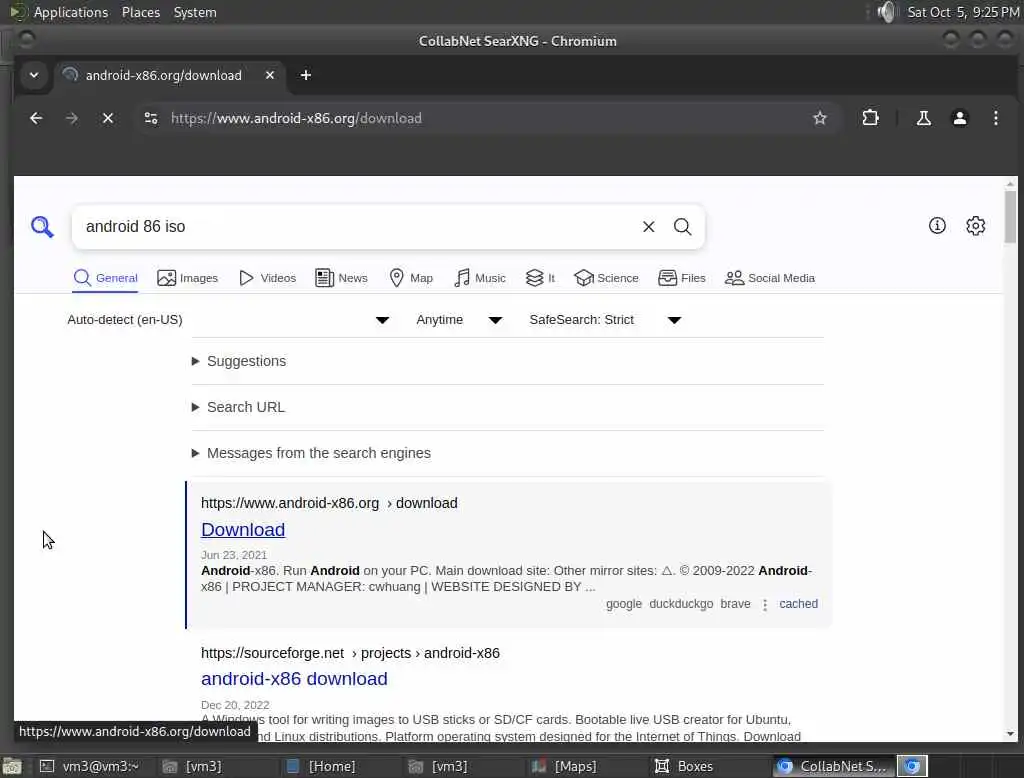Click the SearXNG magnifier logo
The width and height of the screenshot is (1024, 778).
(x=42, y=227)
